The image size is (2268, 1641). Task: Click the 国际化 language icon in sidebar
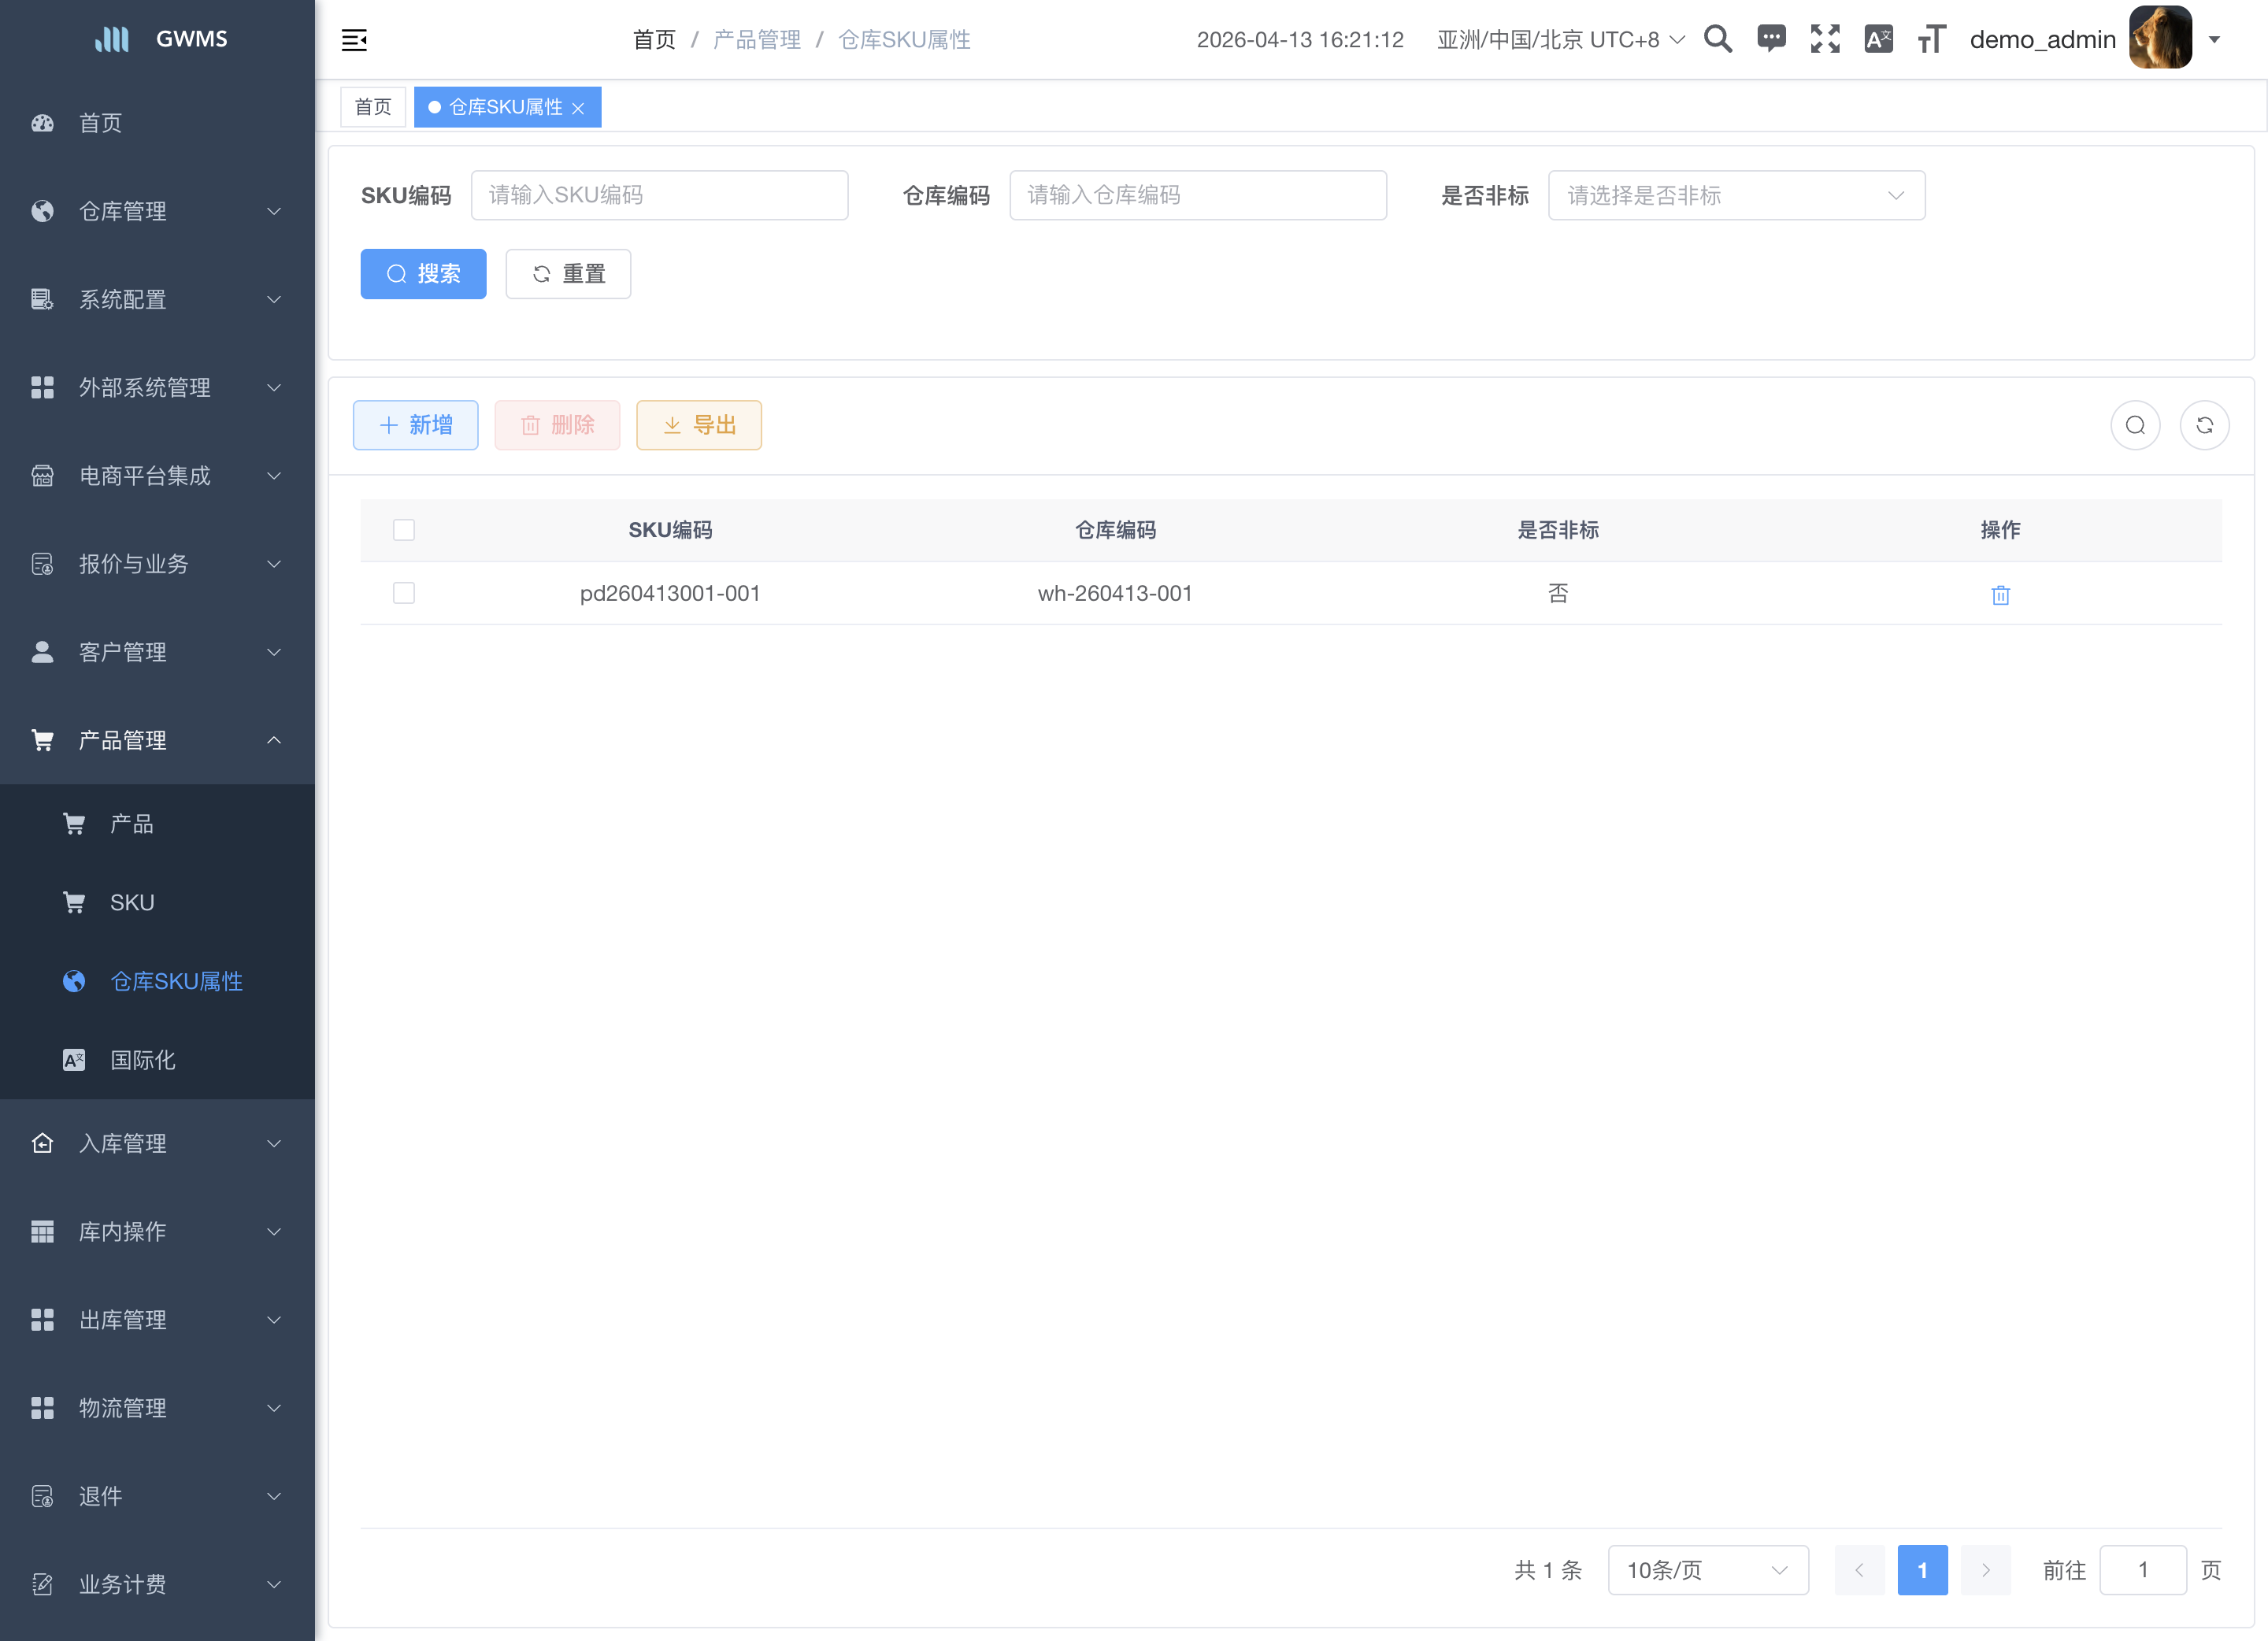point(74,1060)
